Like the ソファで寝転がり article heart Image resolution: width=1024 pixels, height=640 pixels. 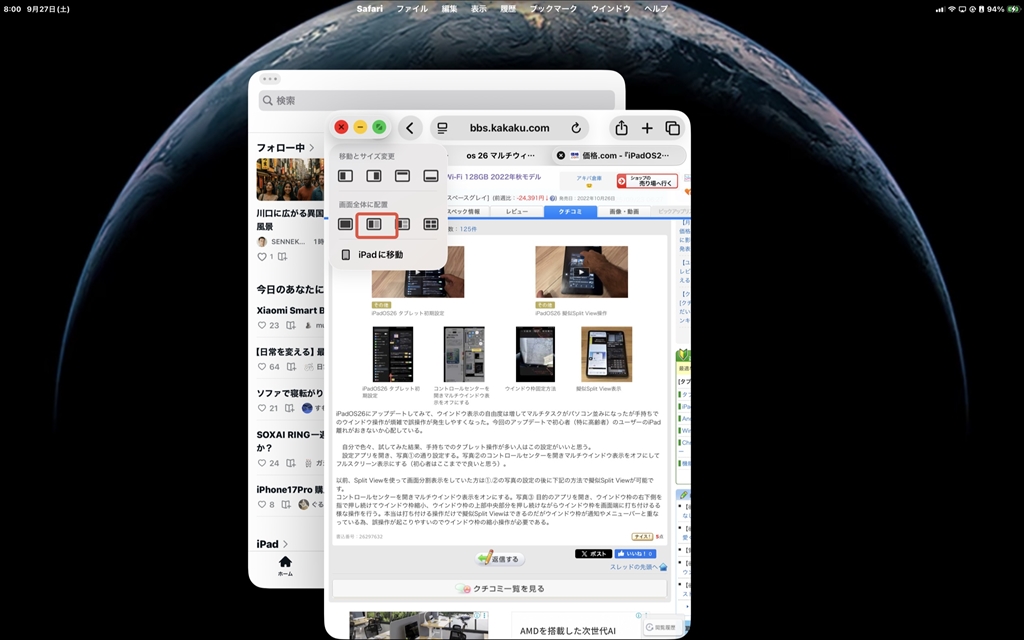coord(262,408)
